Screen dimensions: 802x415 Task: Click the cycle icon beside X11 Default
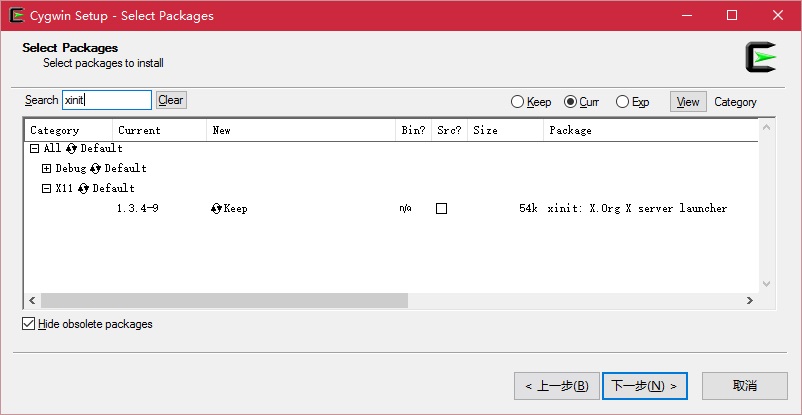coord(83,188)
